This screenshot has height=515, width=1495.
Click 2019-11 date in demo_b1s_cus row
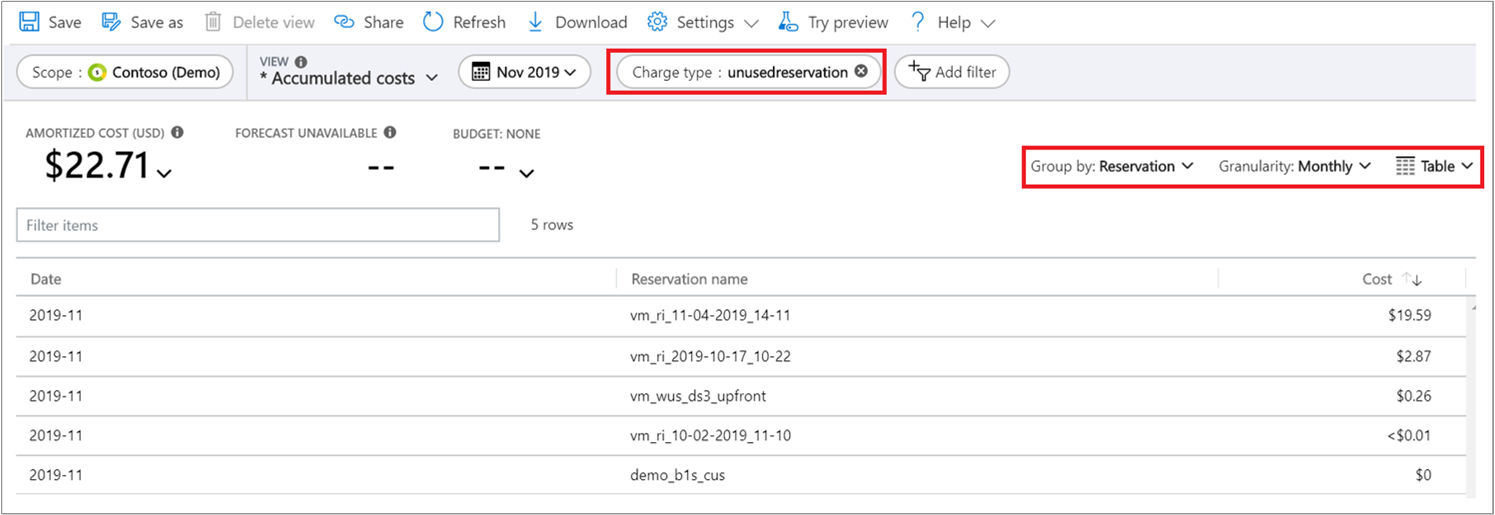[x=54, y=475]
